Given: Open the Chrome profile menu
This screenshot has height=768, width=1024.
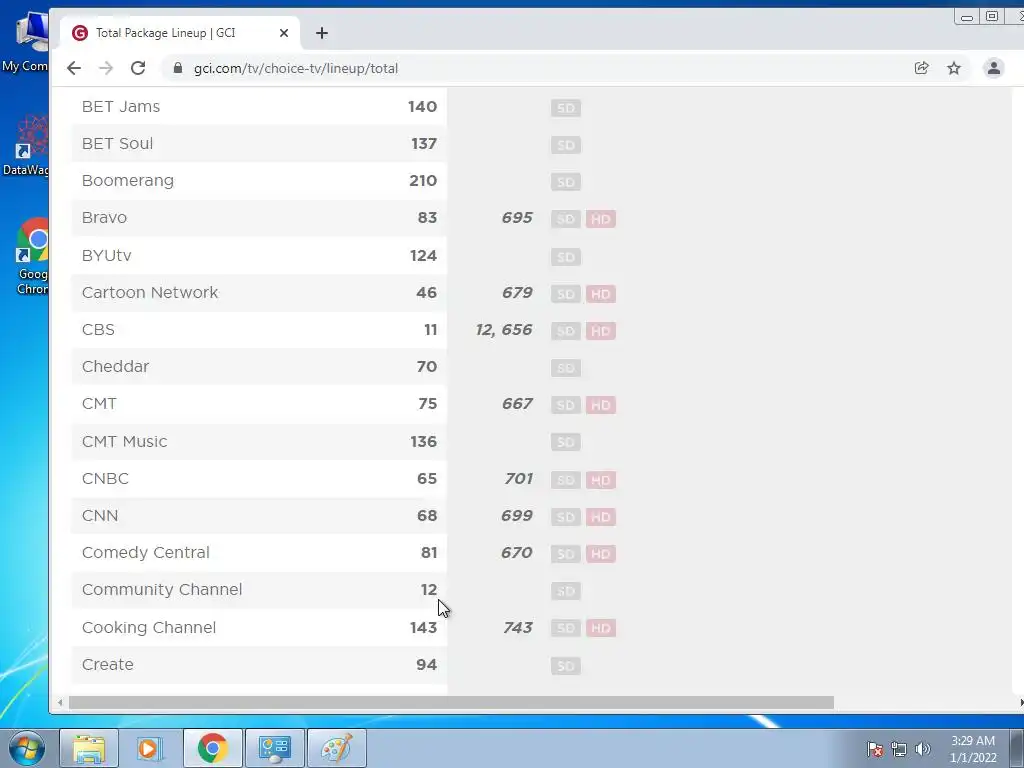Looking at the screenshot, I should pos(993,68).
